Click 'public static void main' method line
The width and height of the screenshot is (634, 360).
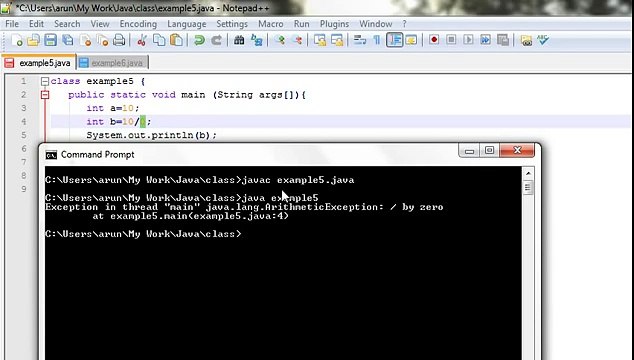[x=187, y=95]
